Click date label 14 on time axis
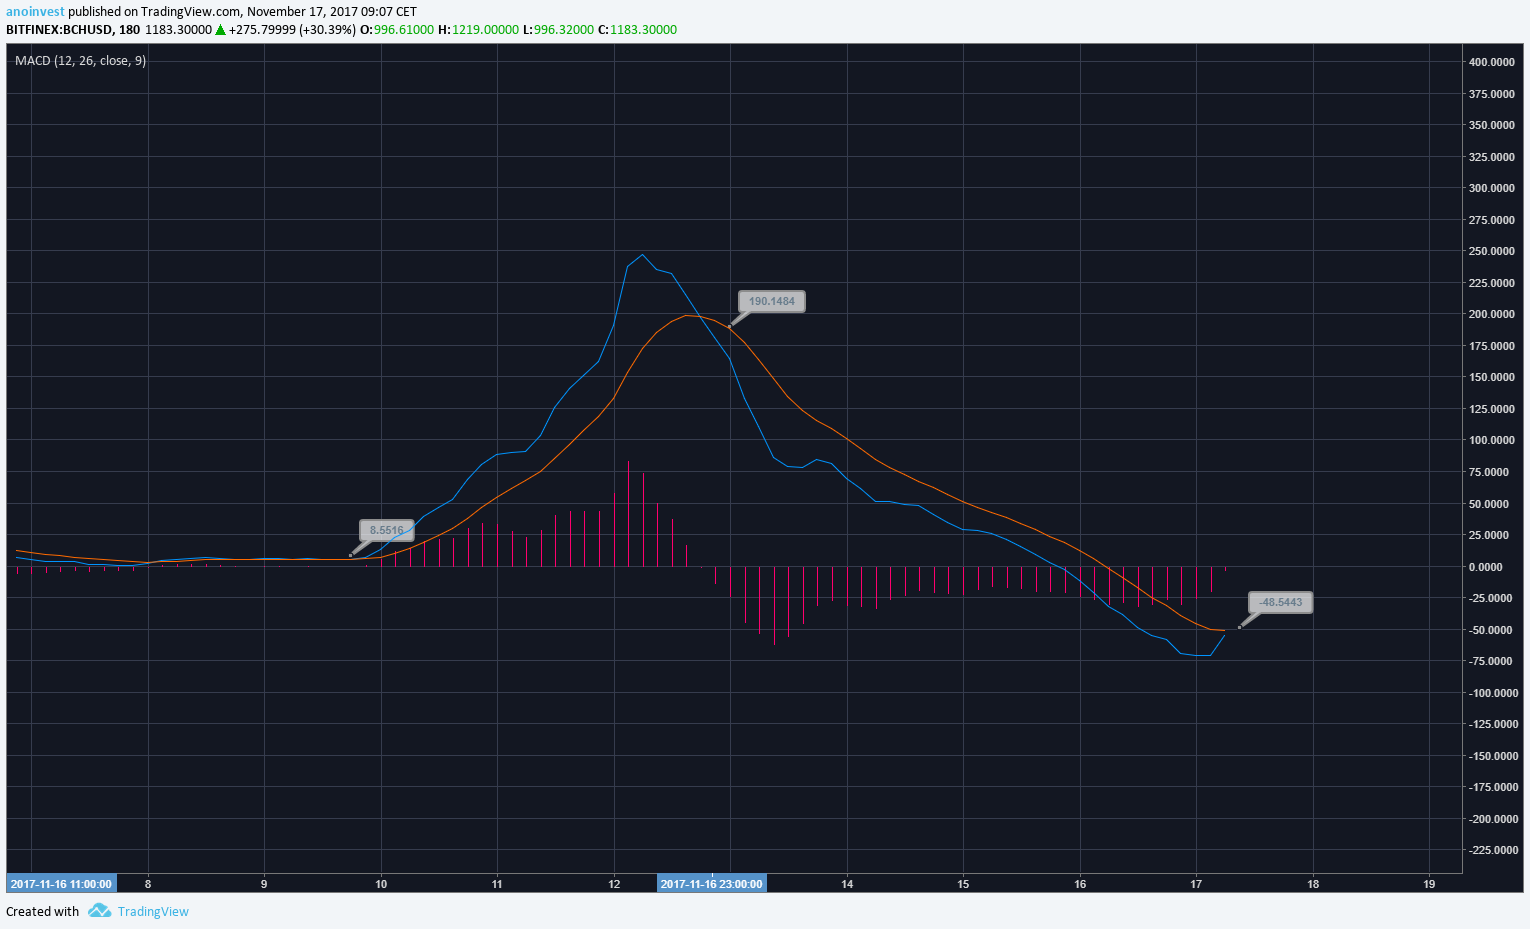 point(847,884)
